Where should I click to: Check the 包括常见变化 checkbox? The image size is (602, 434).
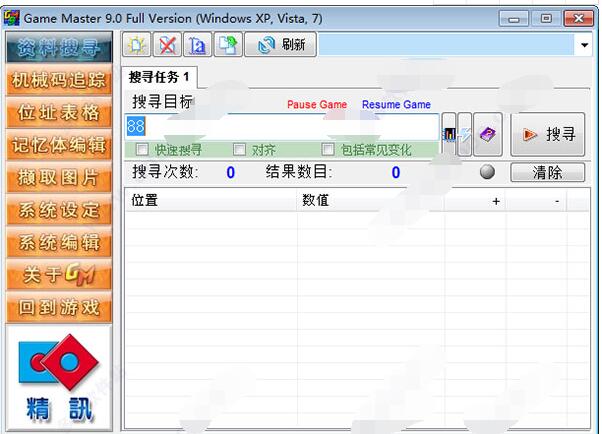tap(328, 149)
